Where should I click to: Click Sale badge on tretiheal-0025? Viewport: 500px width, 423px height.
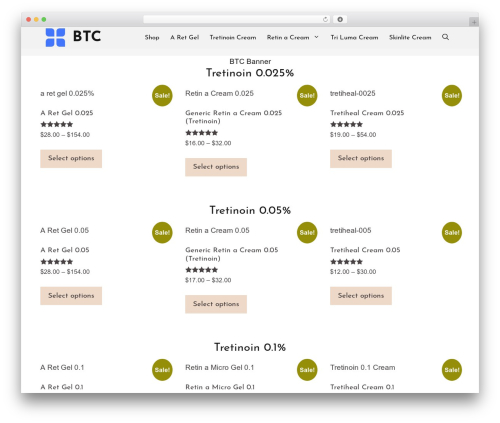click(x=452, y=96)
